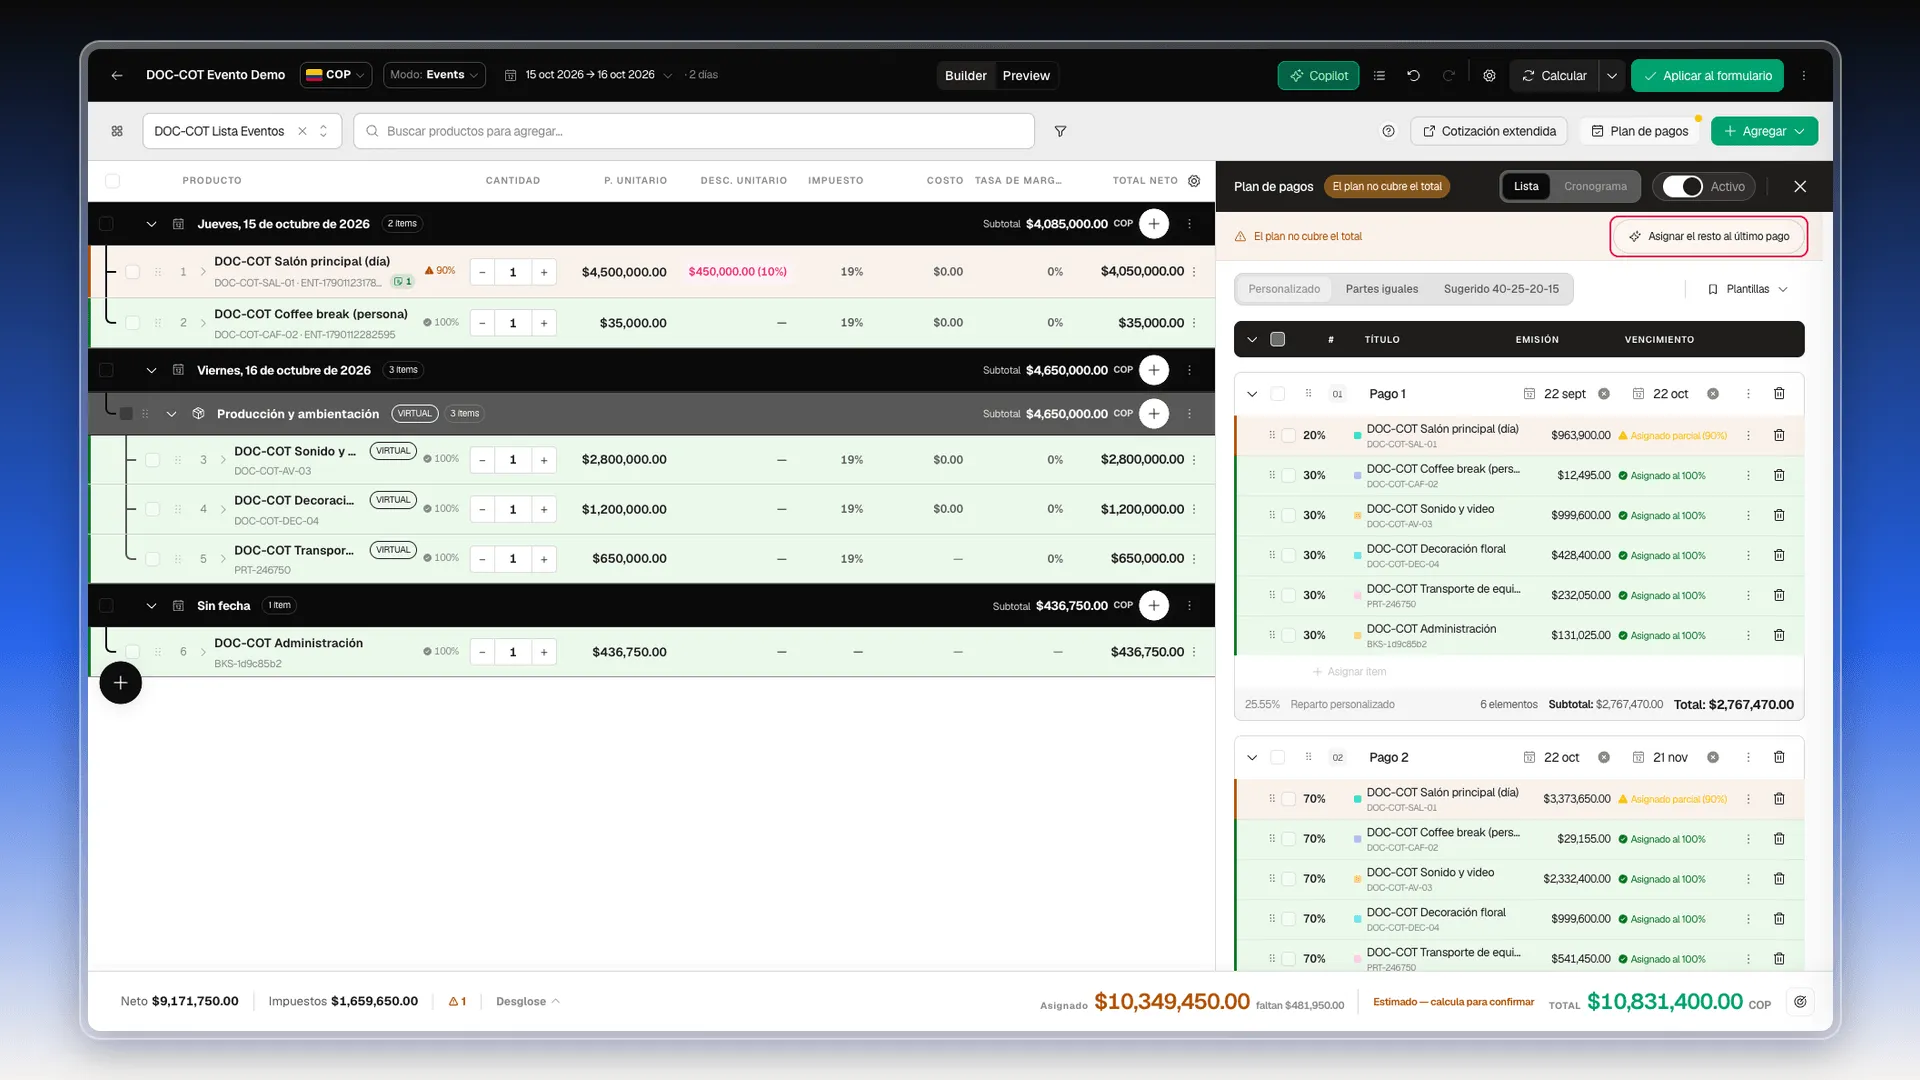Image resolution: width=1920 pixels, height=1080 pixels.
Task: Click the redo icon in top bar
Action: click(x=1448, y=75)
